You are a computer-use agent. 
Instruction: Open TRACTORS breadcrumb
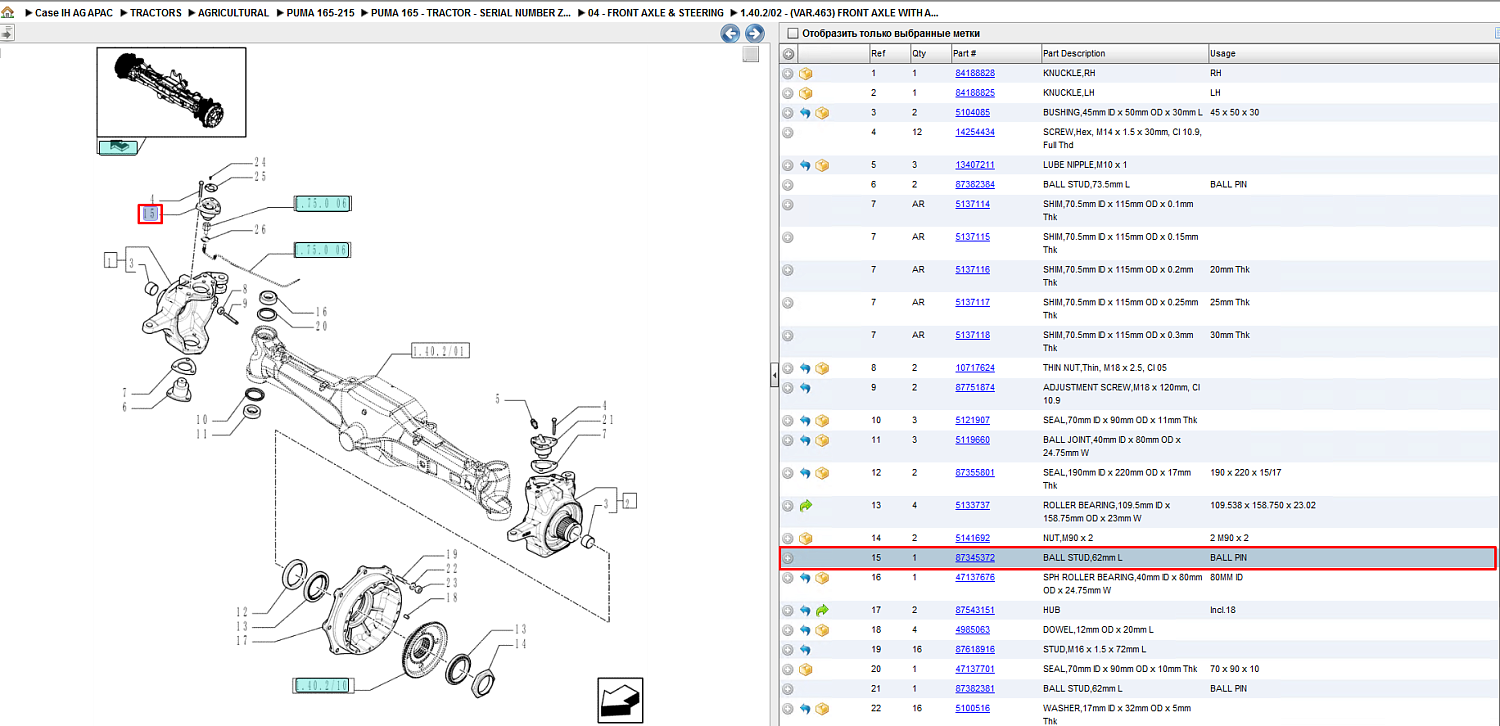(x=156, y=13)
